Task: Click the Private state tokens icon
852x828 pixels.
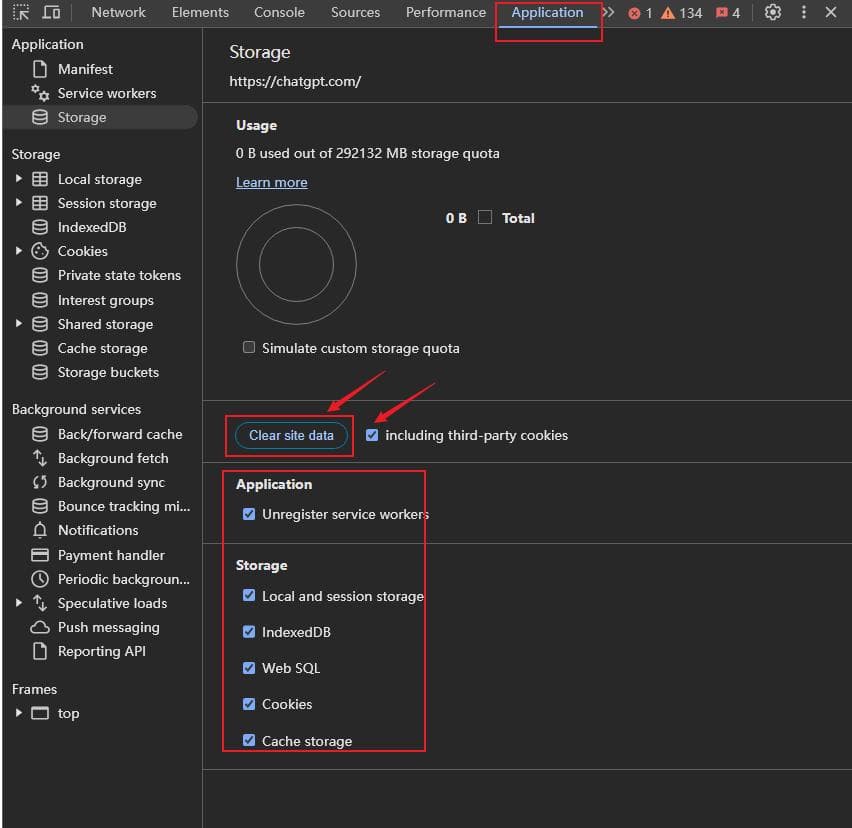Action: coord(40,275)
